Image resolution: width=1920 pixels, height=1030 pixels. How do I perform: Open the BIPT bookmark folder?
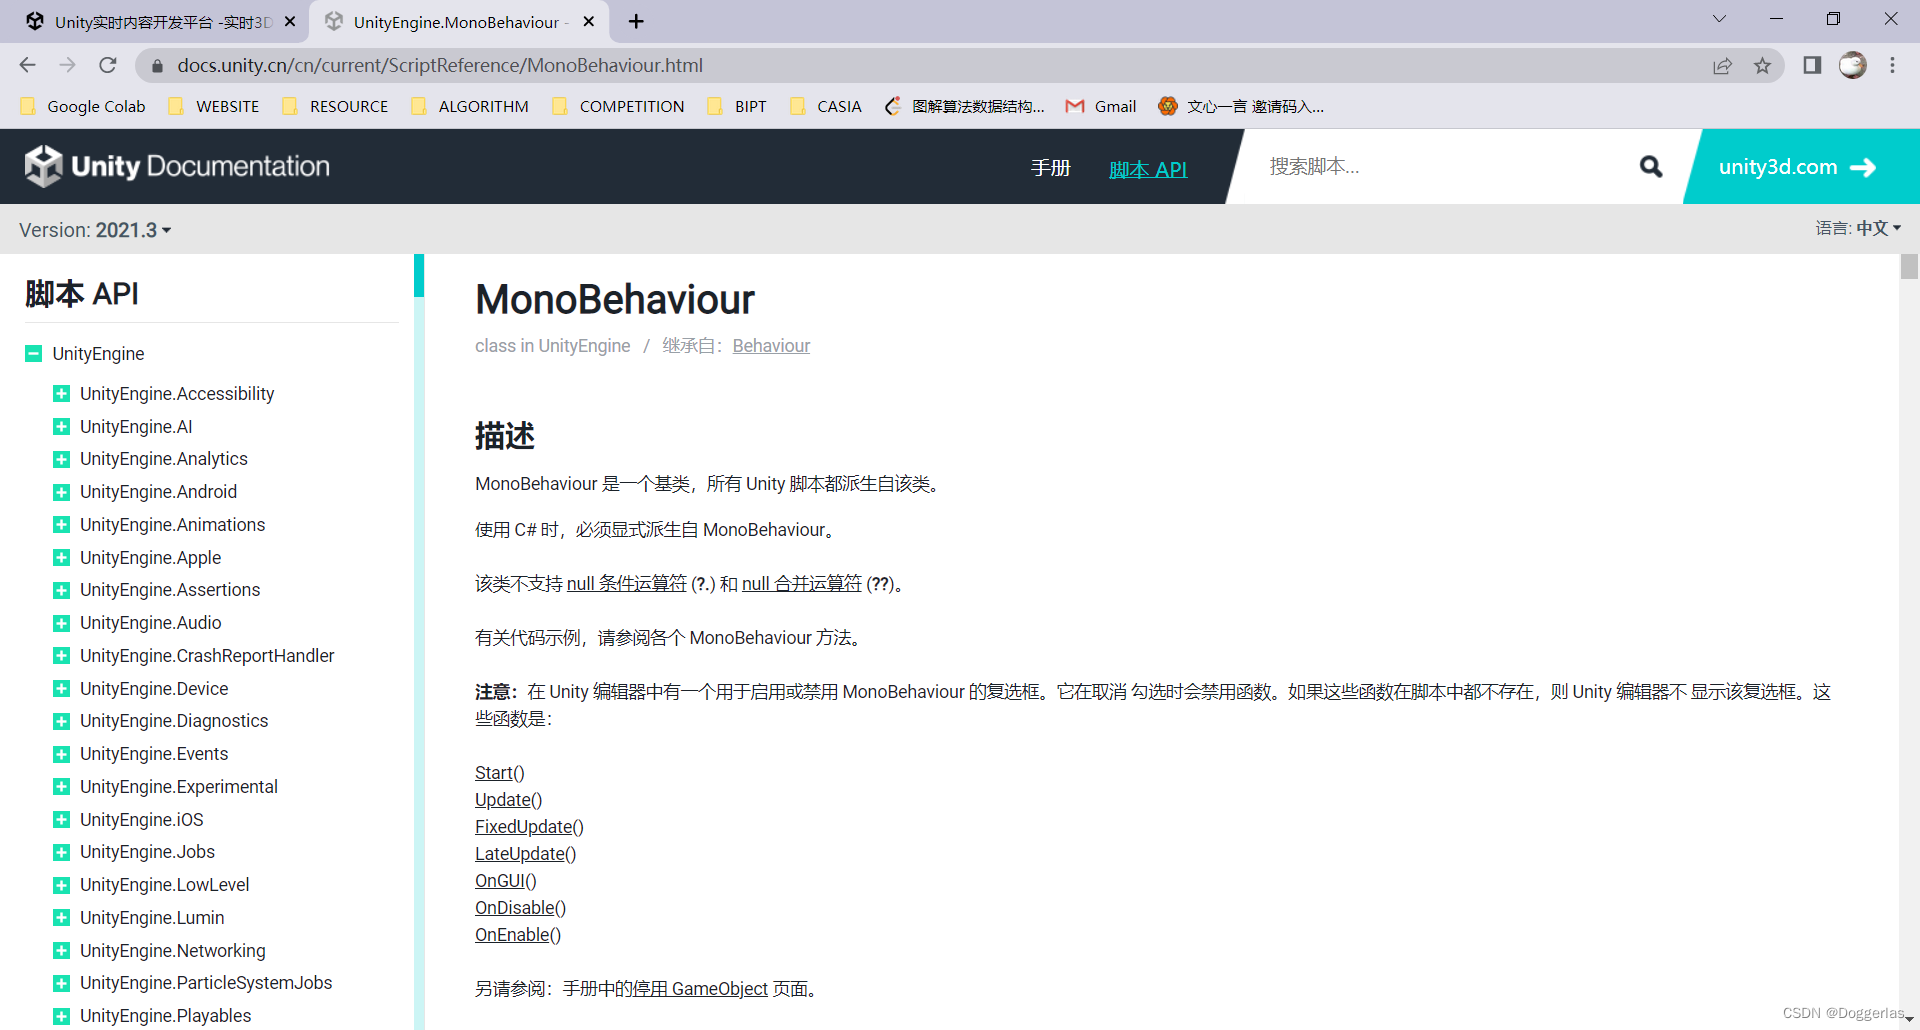[737, 106]
